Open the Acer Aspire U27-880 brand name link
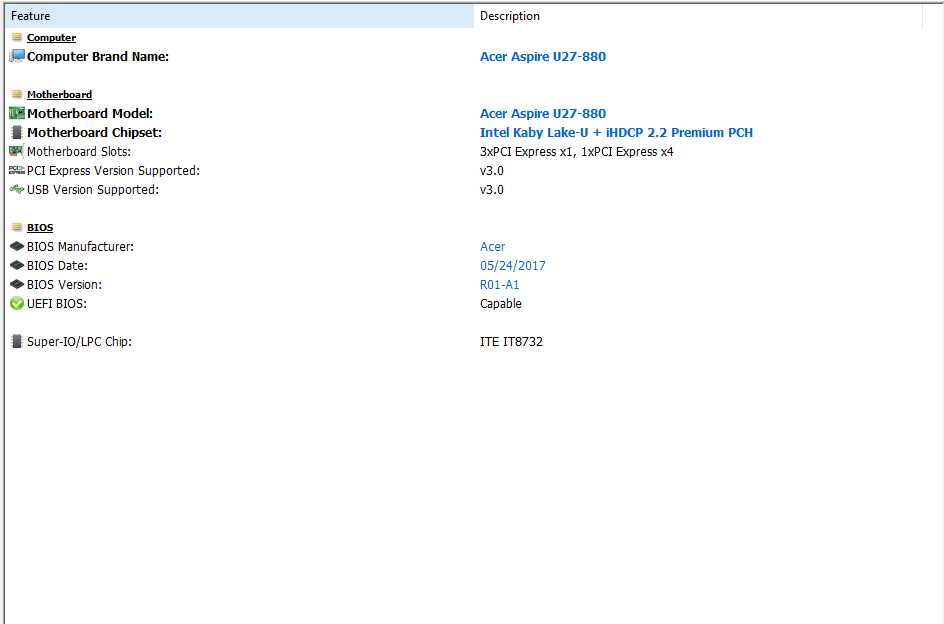944x624 pixels. [x=543, y=57]
